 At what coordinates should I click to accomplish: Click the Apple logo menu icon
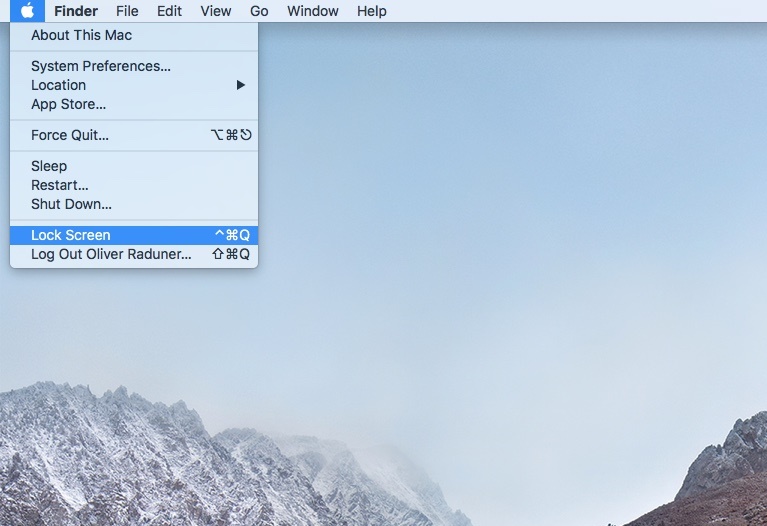pyautogui.click(x=27, y=10)
